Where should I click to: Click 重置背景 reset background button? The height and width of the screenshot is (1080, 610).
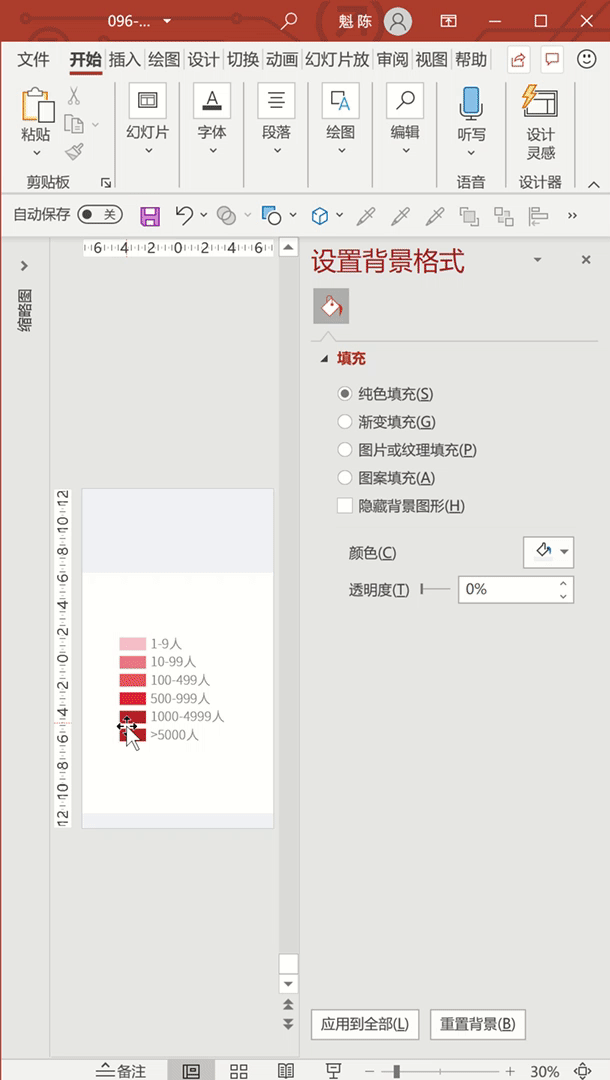tap(478, 1024)
